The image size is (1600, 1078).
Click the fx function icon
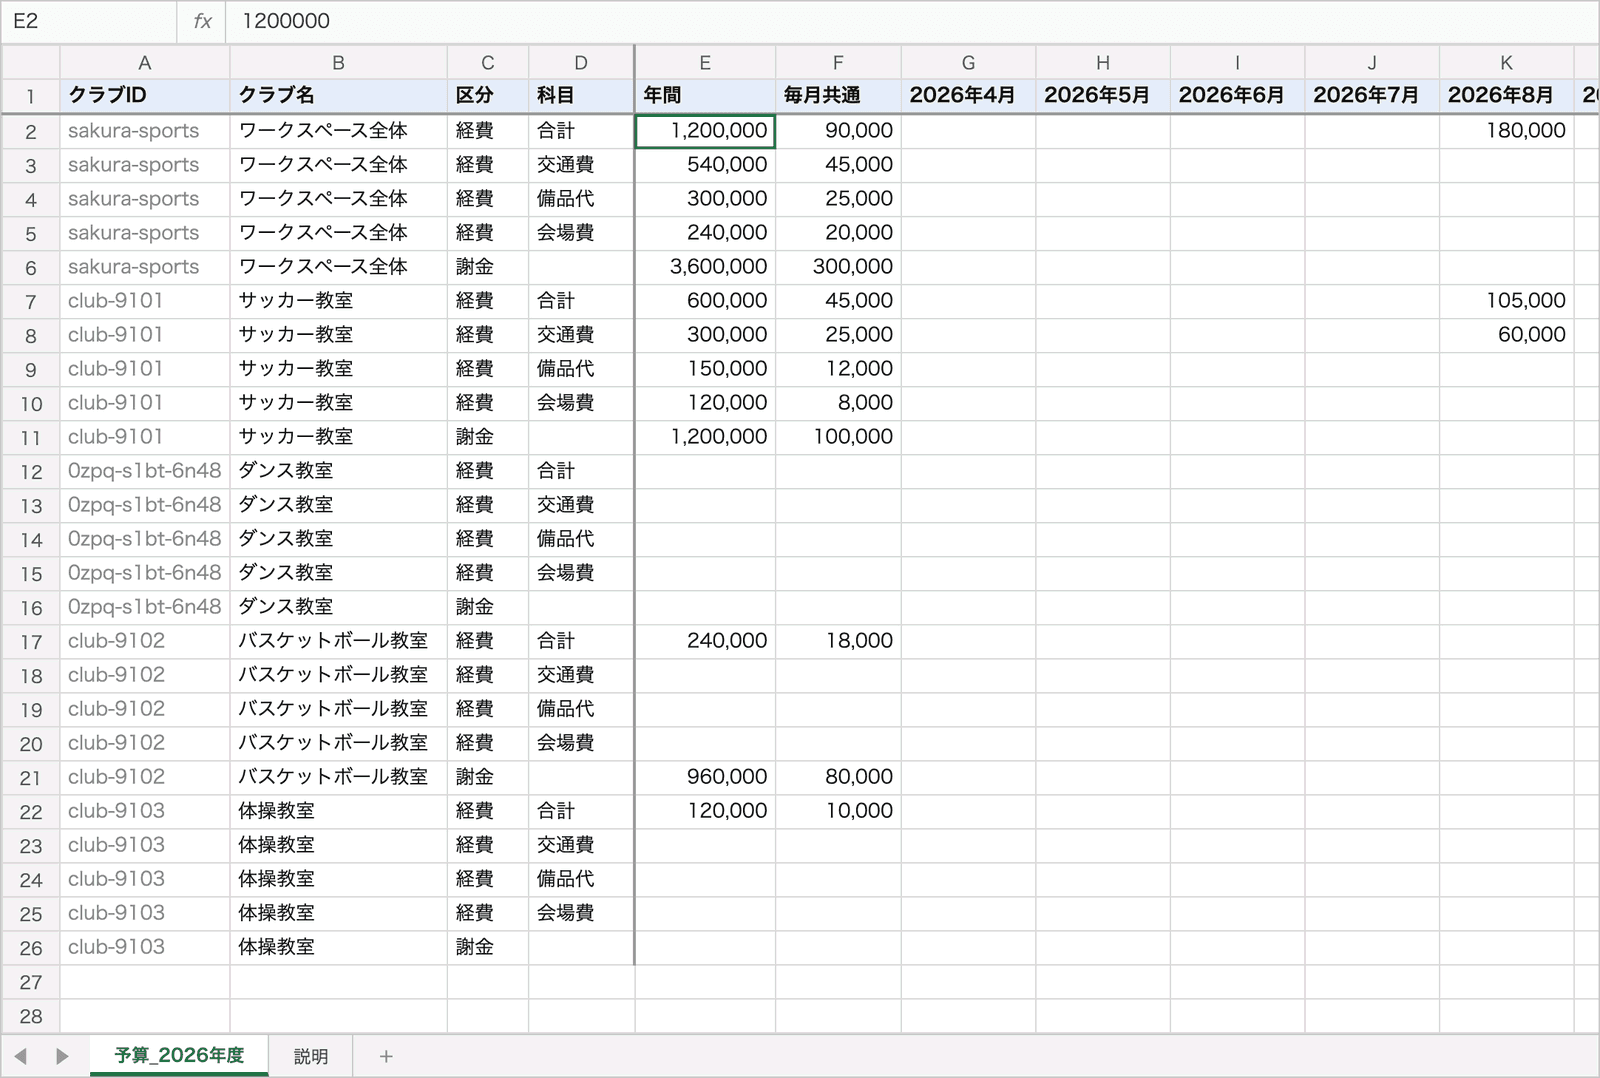coord(202,21)
